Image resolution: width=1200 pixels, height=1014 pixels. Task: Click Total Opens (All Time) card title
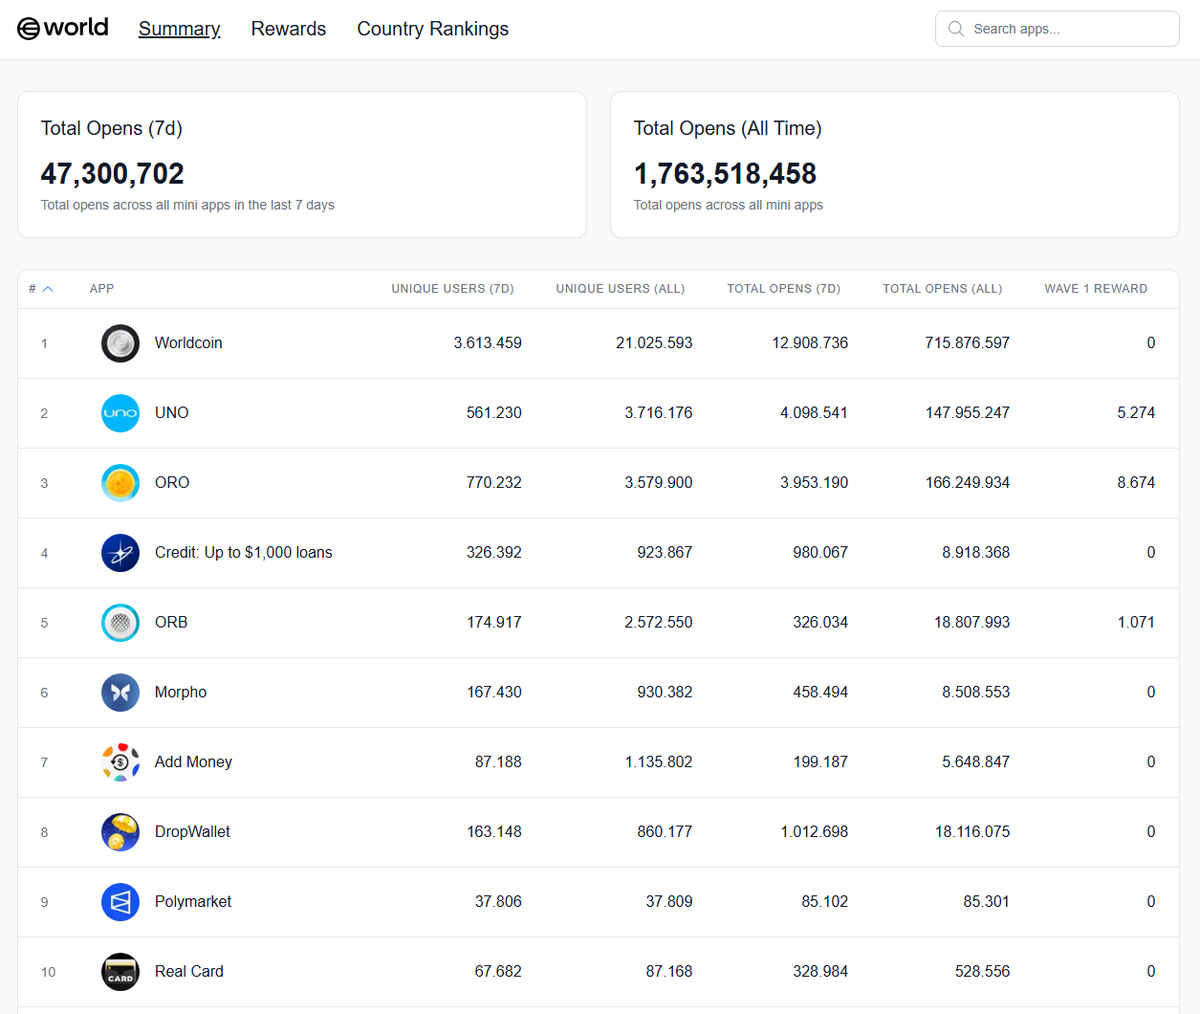click(727, 128)
